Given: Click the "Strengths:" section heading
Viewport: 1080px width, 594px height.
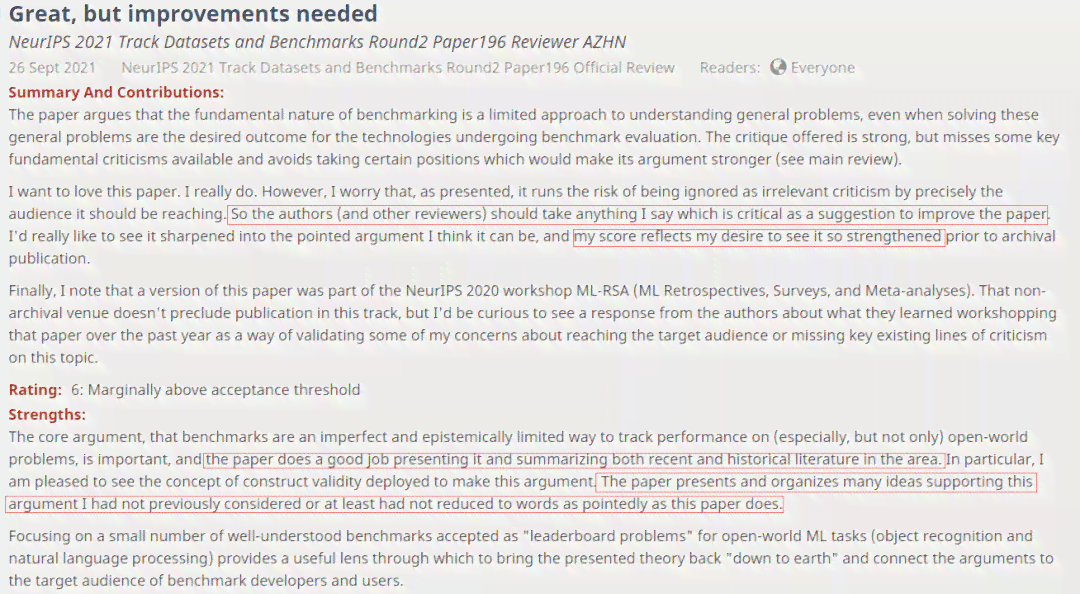Looking at the screenshot, I should (47, 415).
